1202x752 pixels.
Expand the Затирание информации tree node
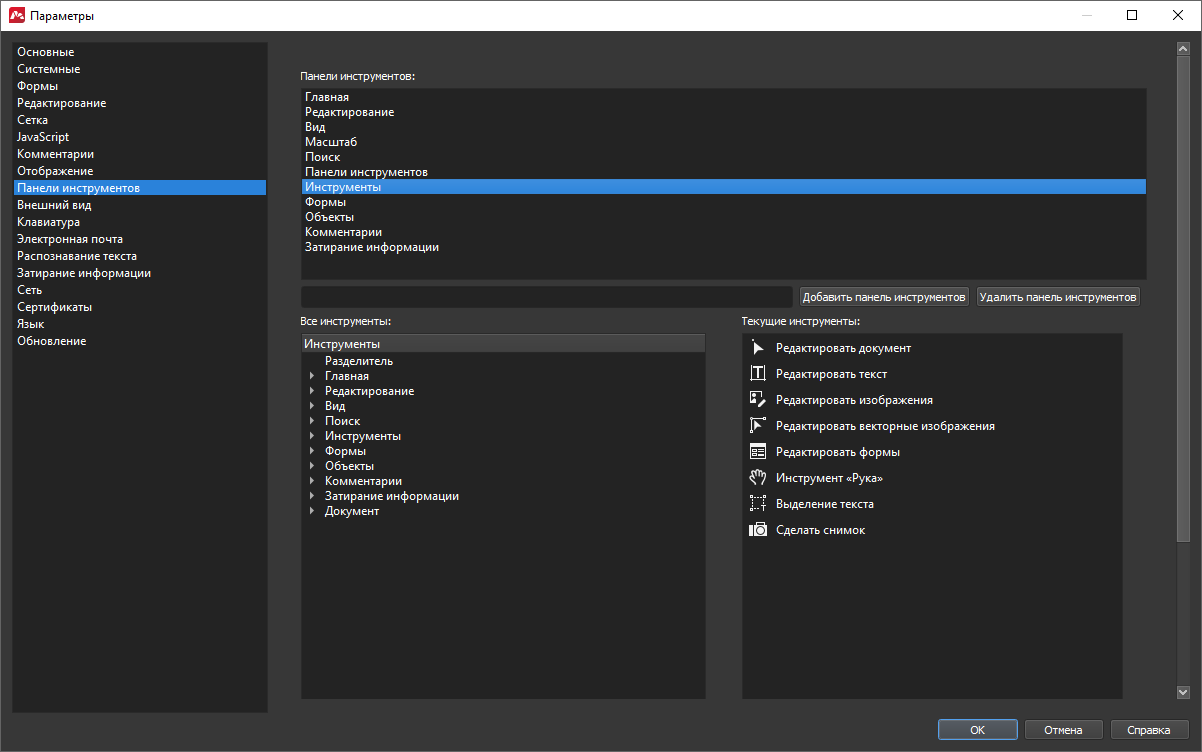[x=312, y=496]
